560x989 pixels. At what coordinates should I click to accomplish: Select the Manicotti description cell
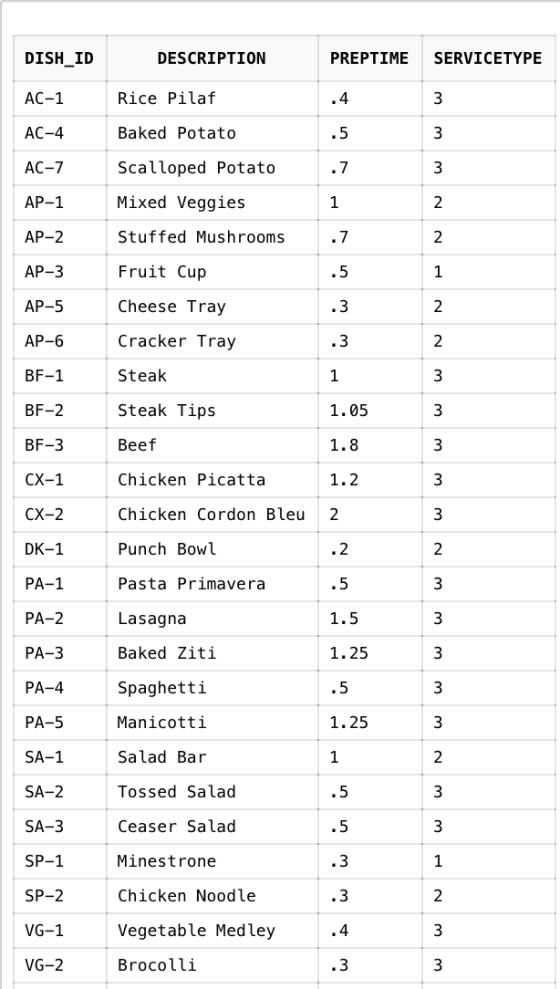click(x=212, y=723)
